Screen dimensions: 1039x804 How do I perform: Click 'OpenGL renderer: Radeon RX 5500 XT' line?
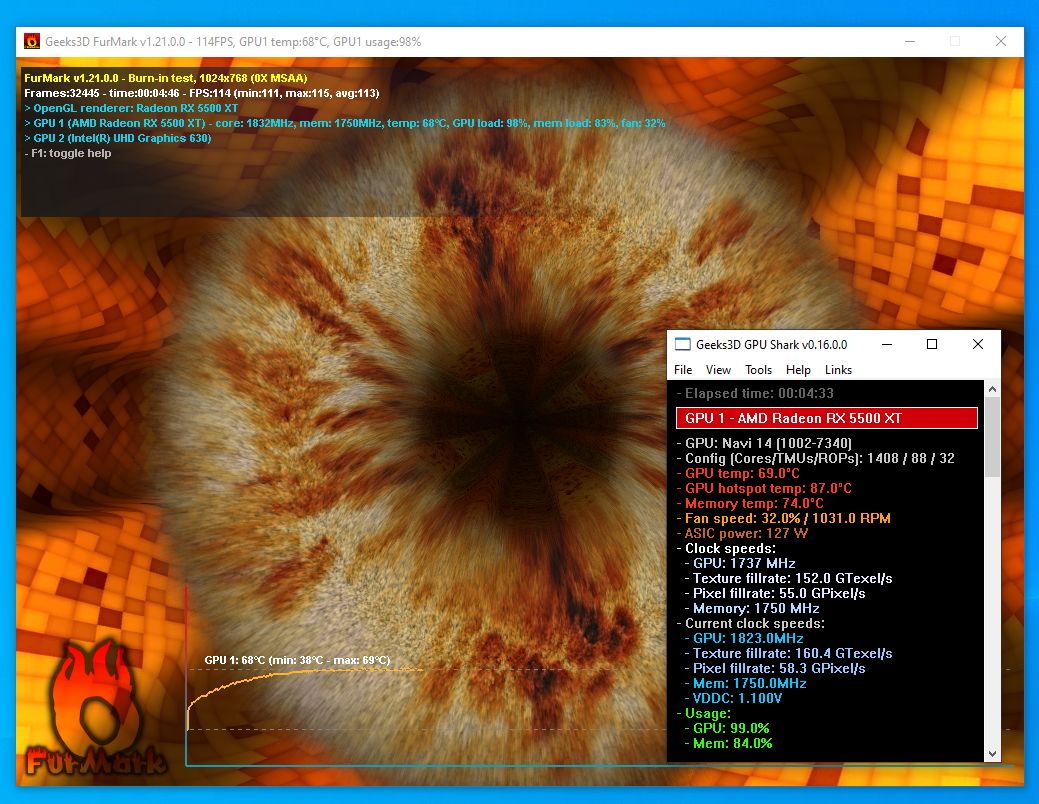(131, 108)
